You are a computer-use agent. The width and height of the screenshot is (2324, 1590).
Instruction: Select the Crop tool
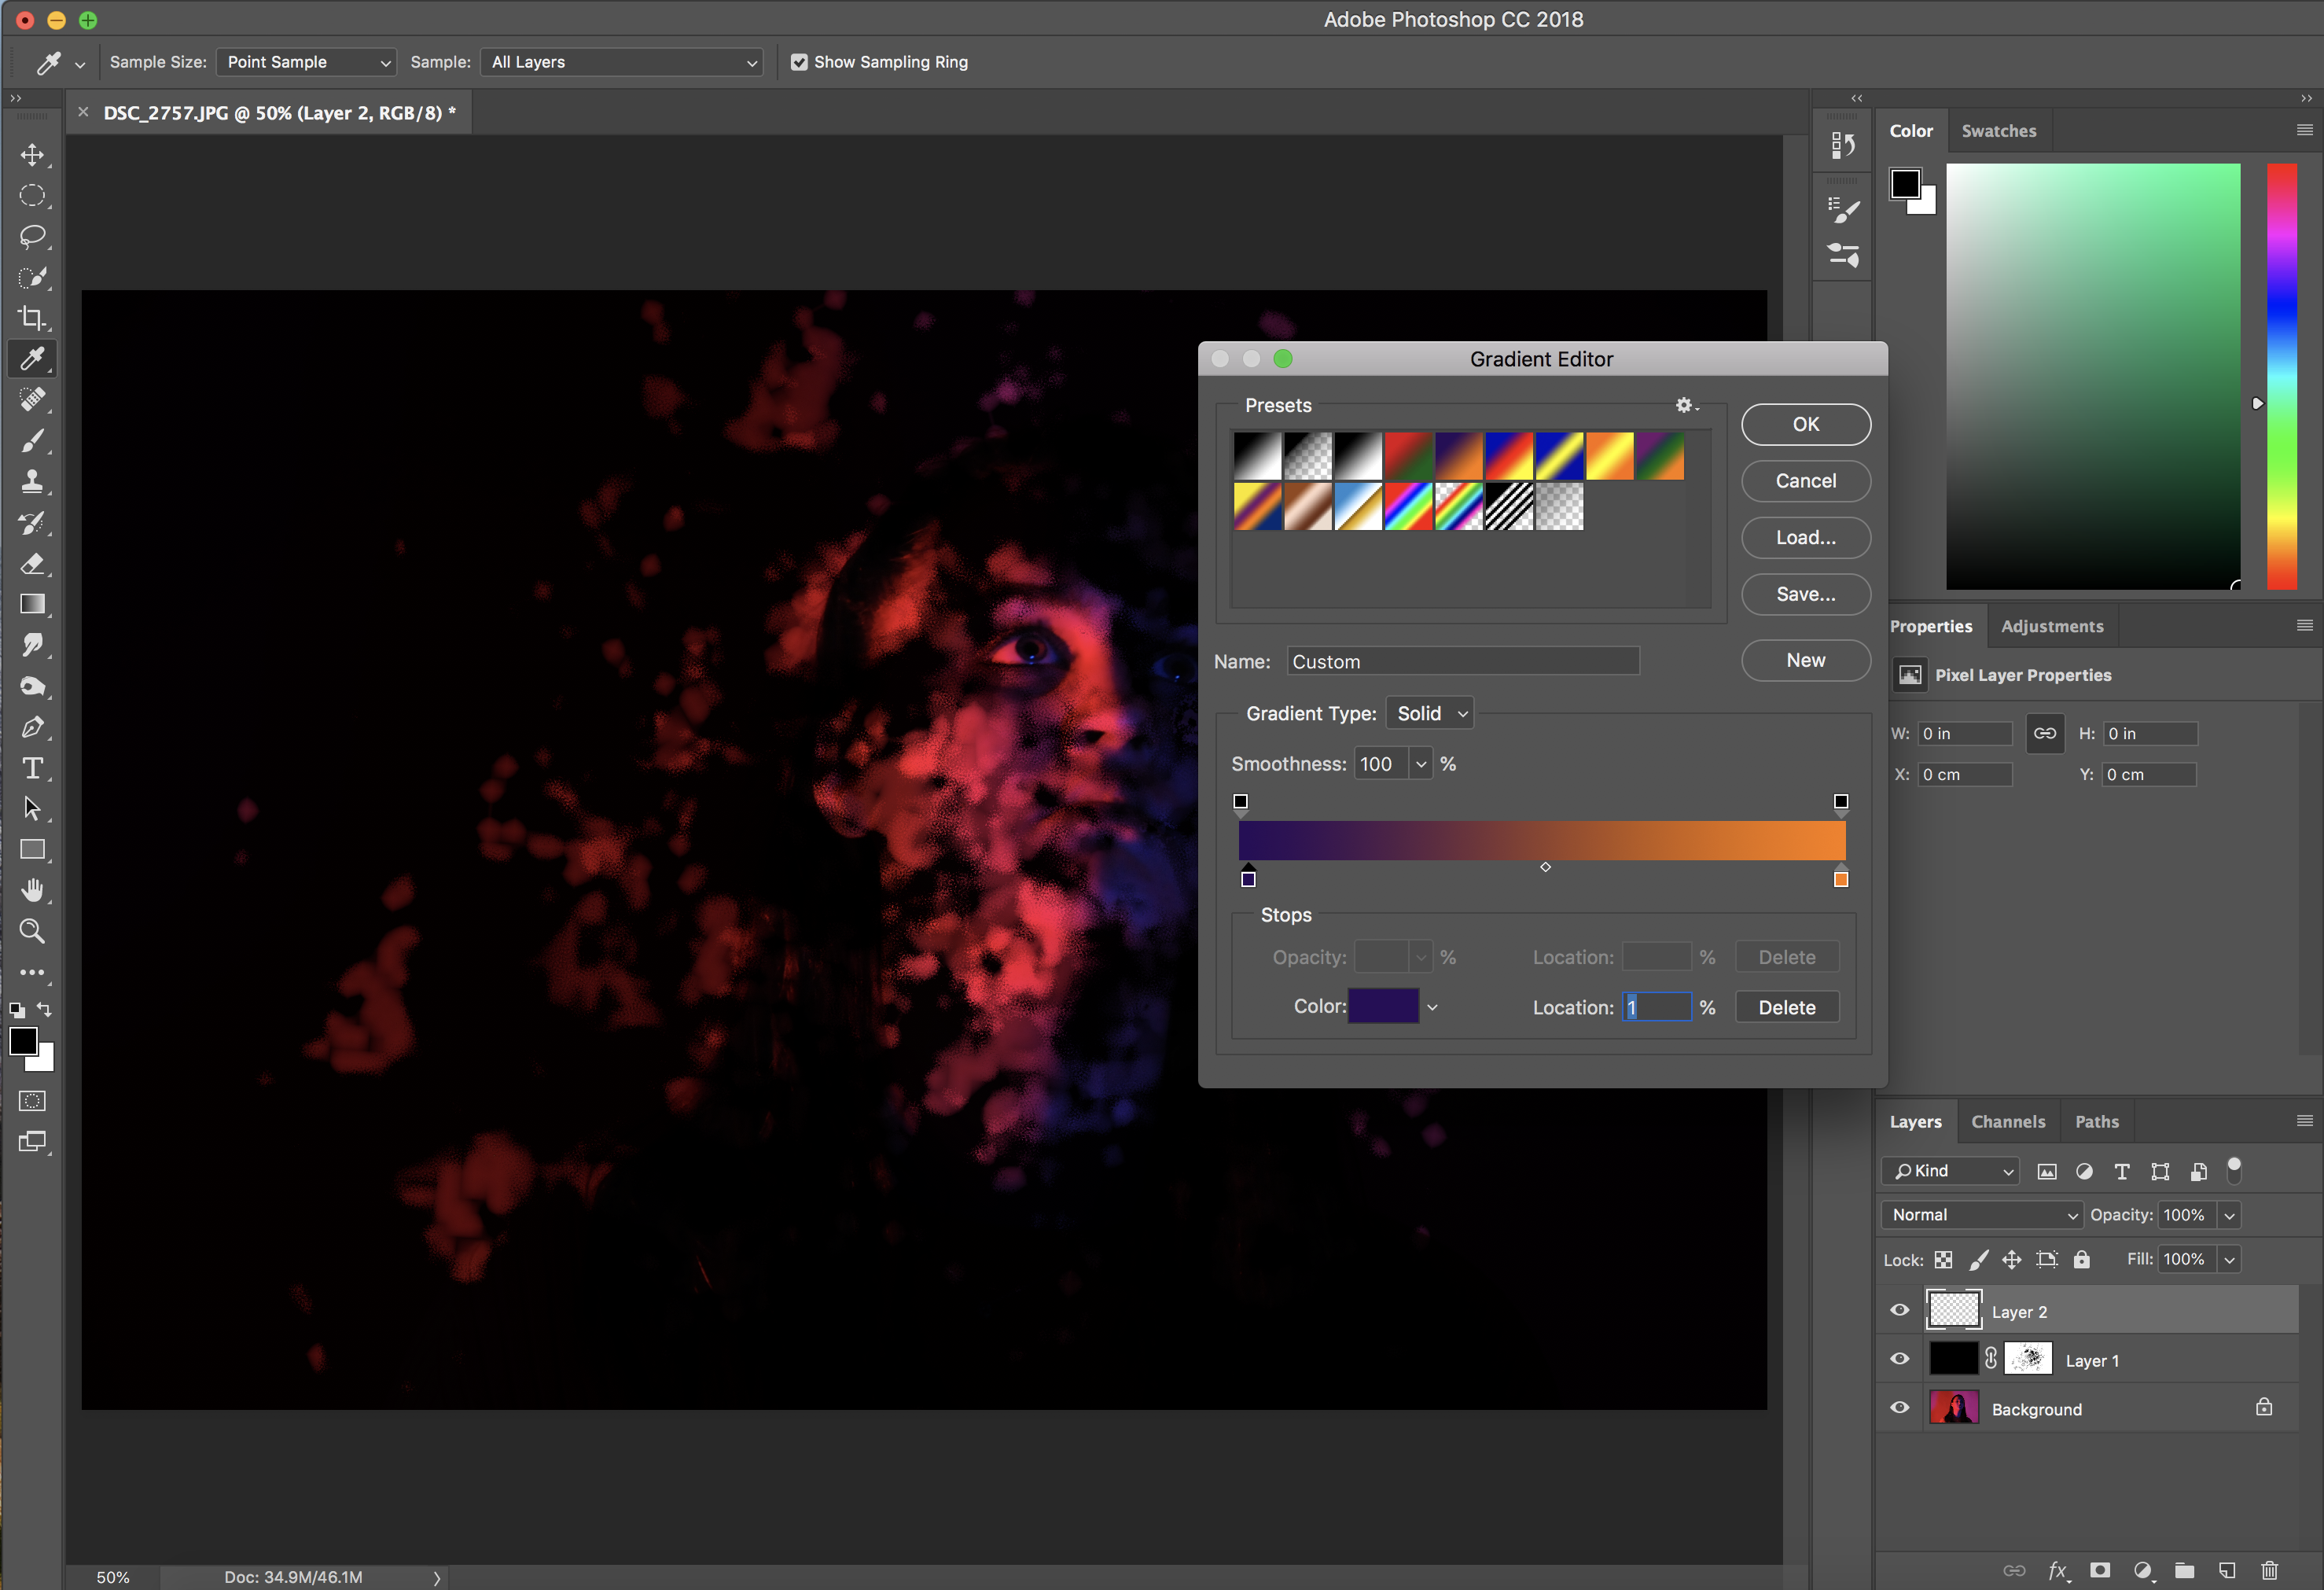tap(32, 318)
